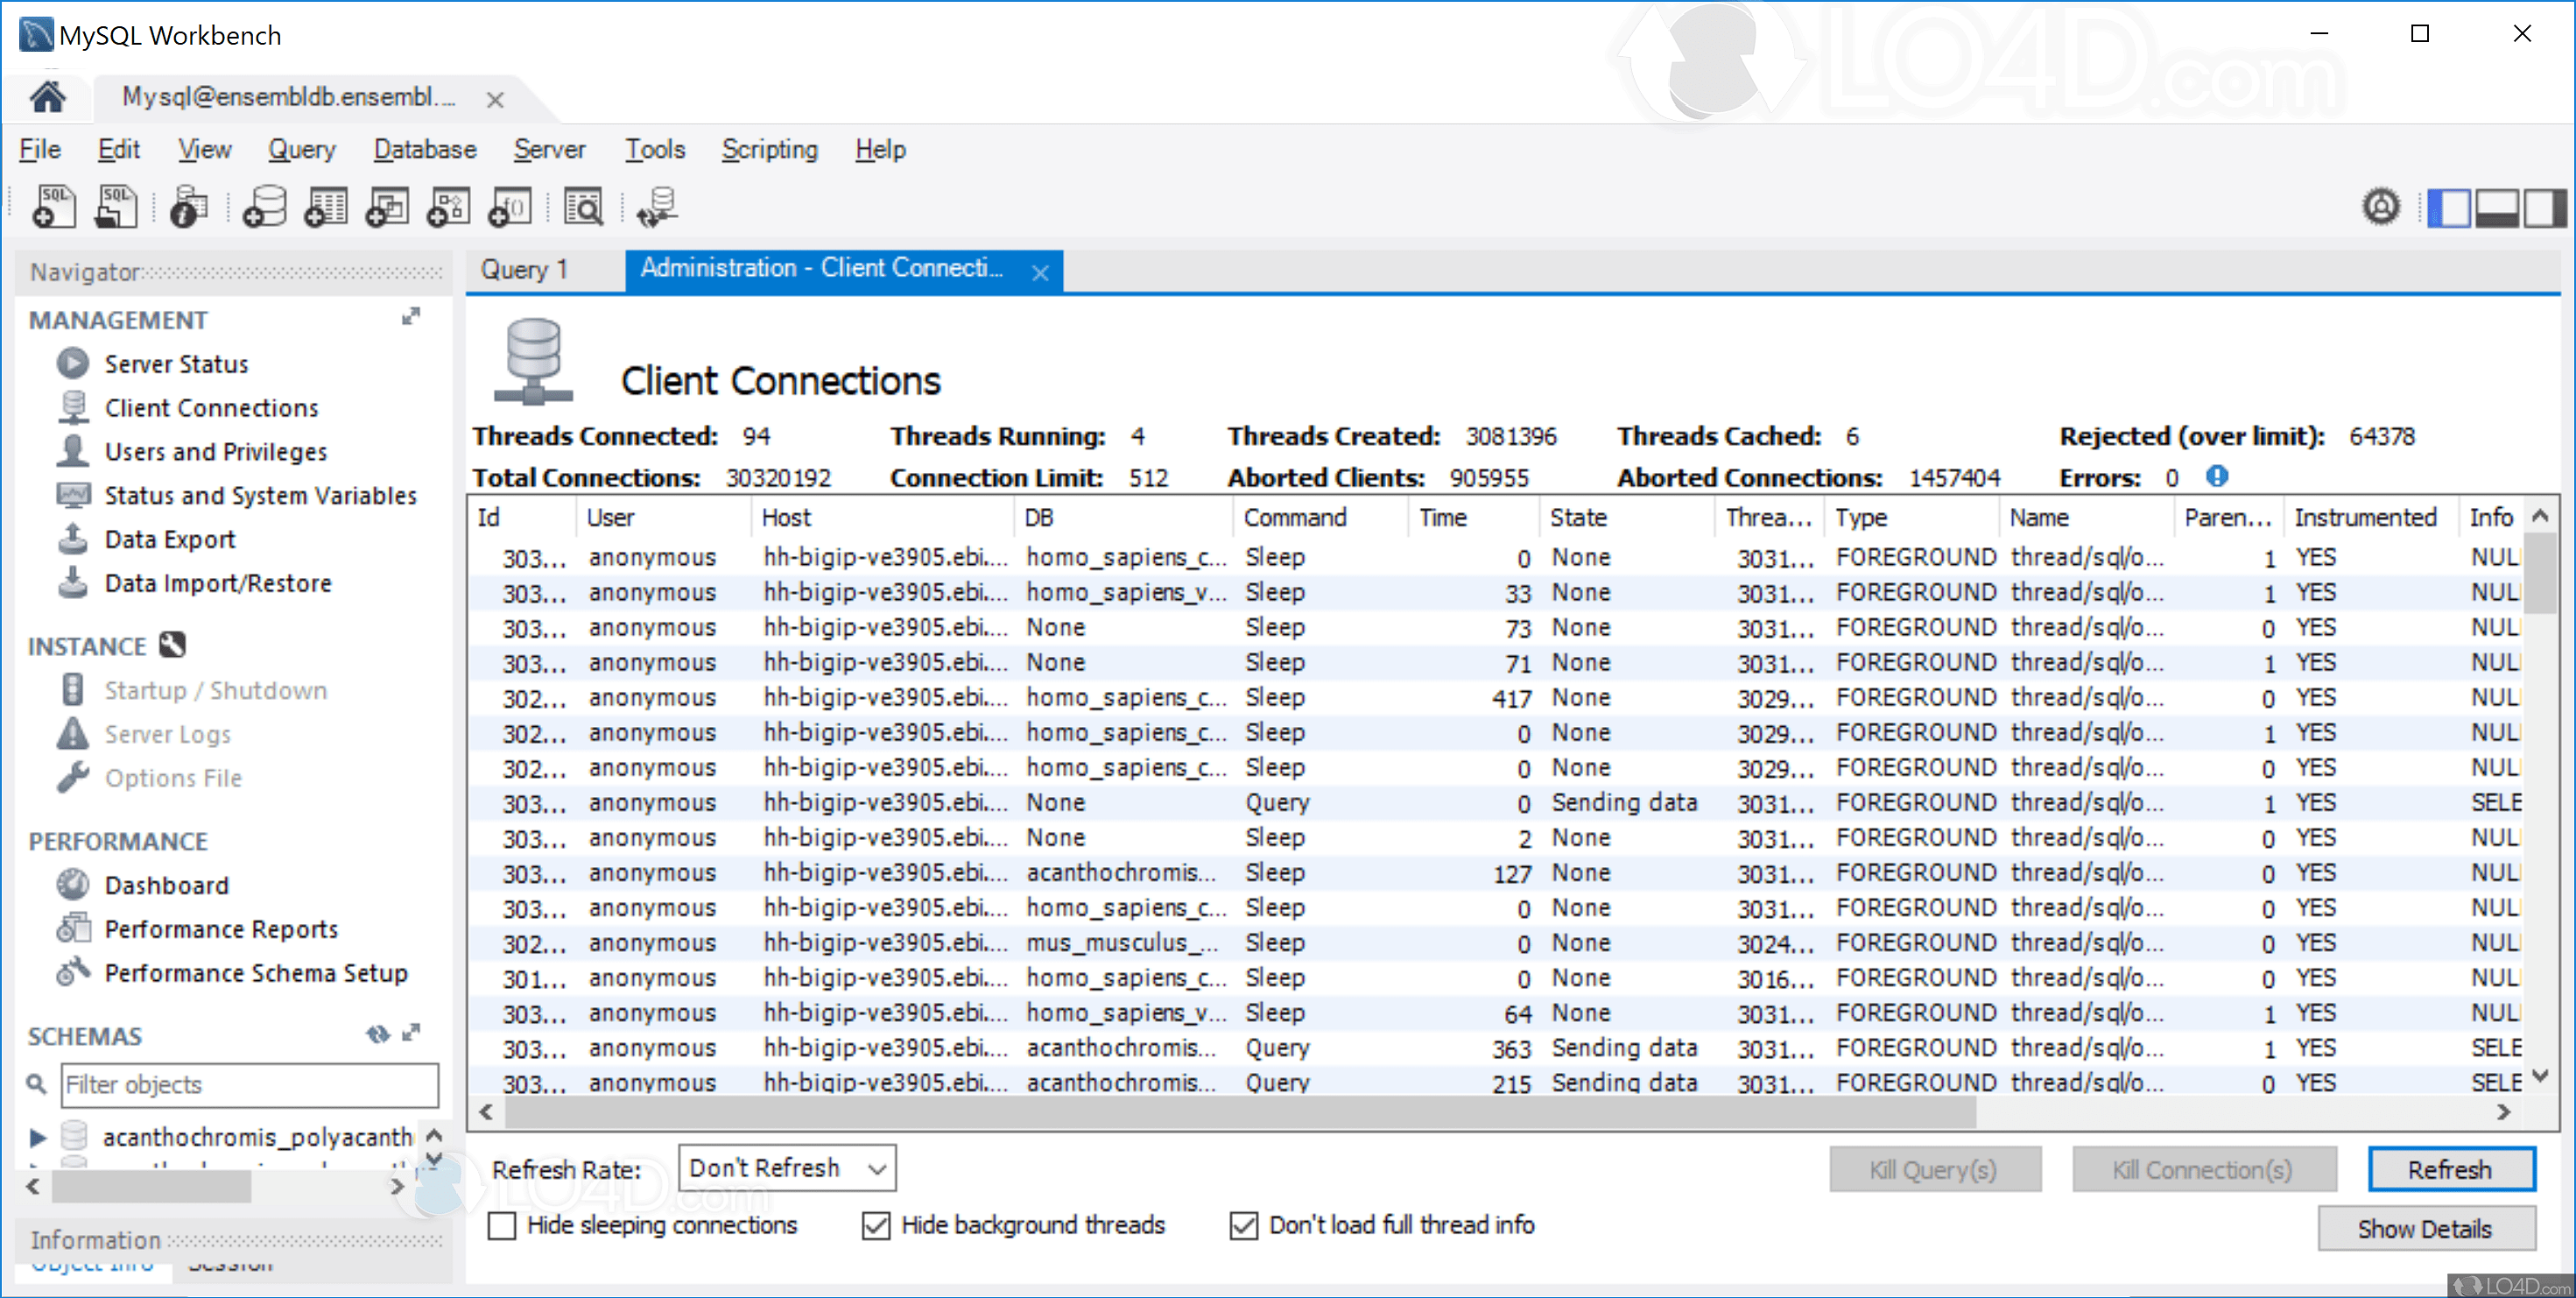This screenshot has height=1298, width=2576.
Task: Click the search table data magnifier icon
Action: 584,206
